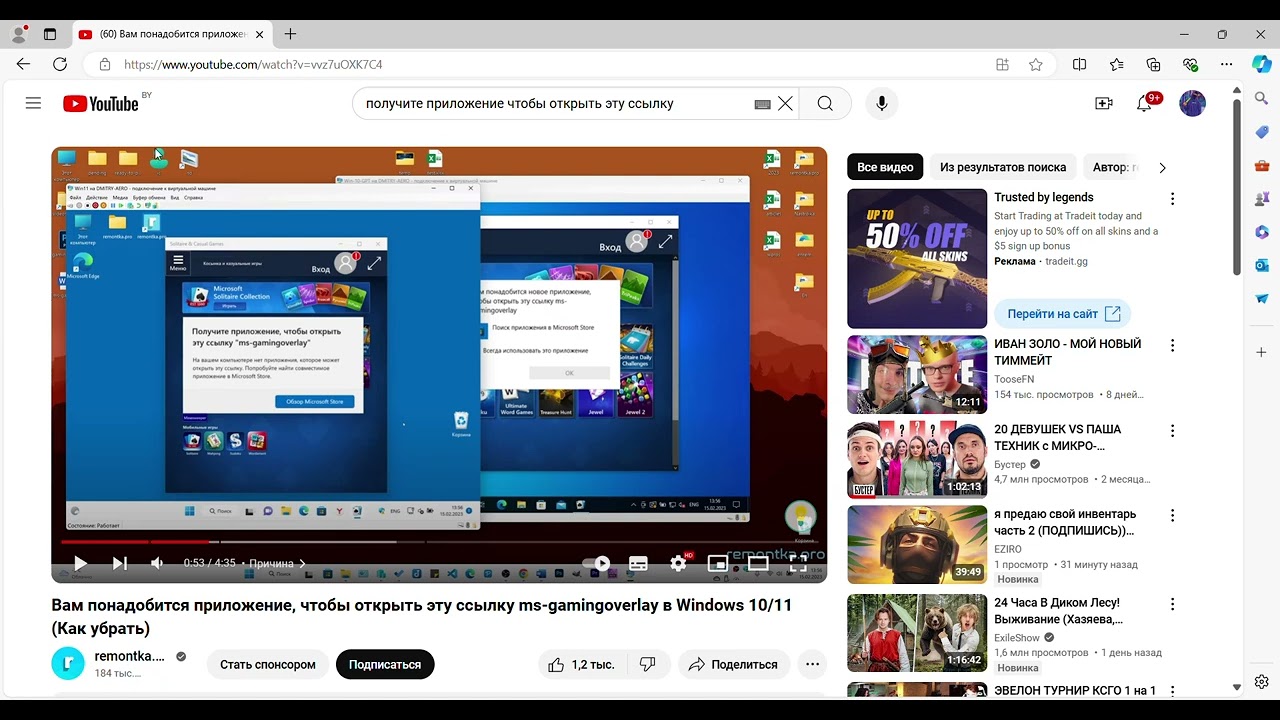Submit search with magnifier button
This screenshot has width=1280, height=720.
(825, 103)
